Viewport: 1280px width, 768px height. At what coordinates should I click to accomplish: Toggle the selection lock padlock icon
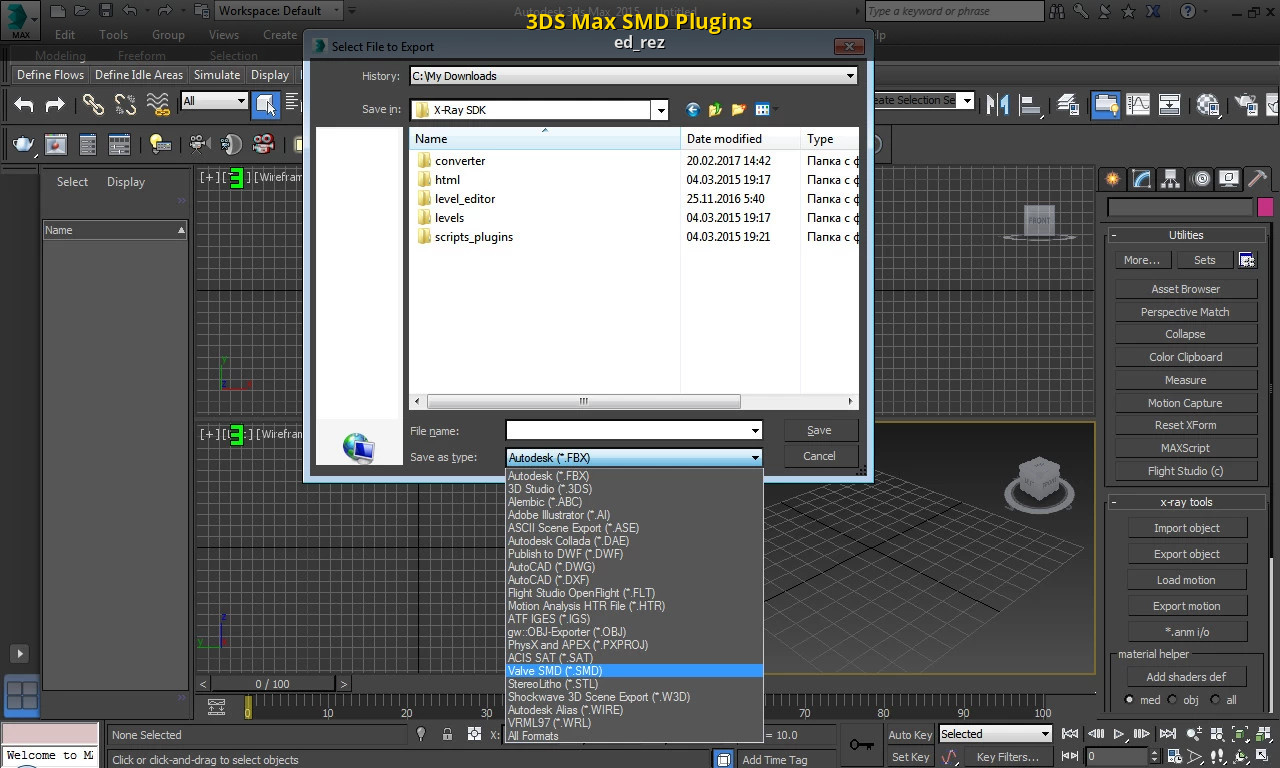(447, 735)
